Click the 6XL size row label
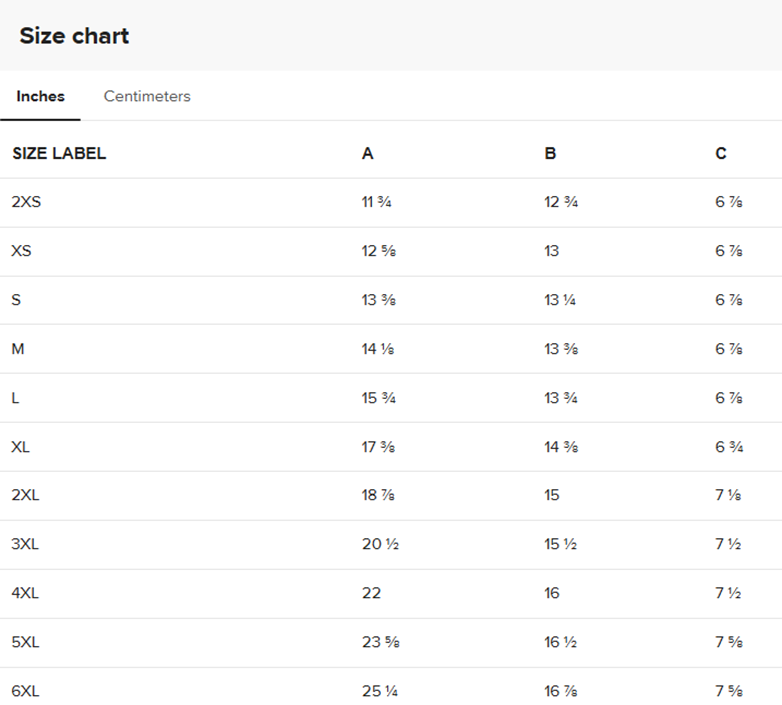782x705 pixels. [x=25, y=692]
